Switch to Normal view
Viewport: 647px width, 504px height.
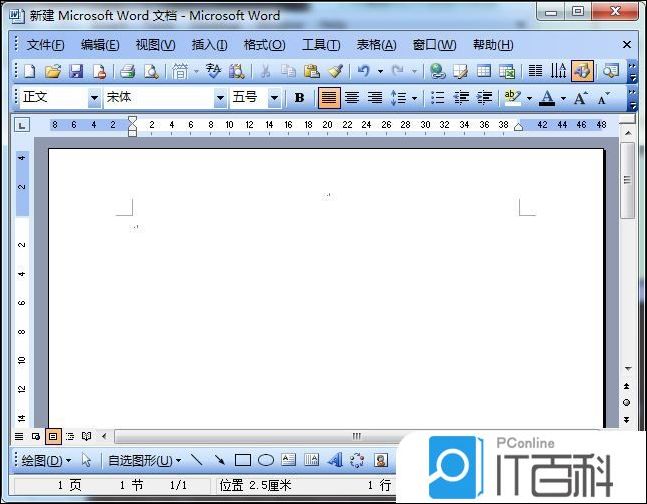[x=19, y=436]
